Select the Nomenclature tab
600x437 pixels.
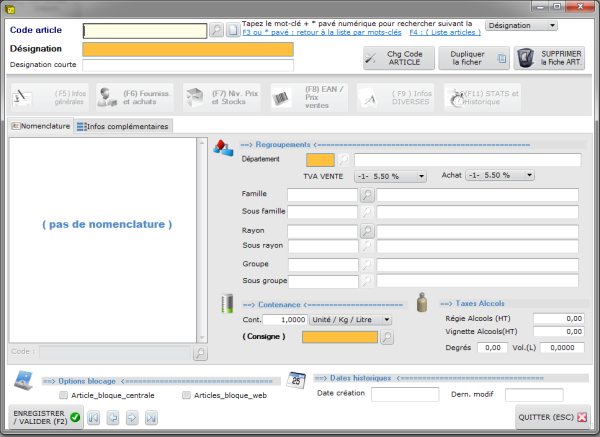pos(40,126)
